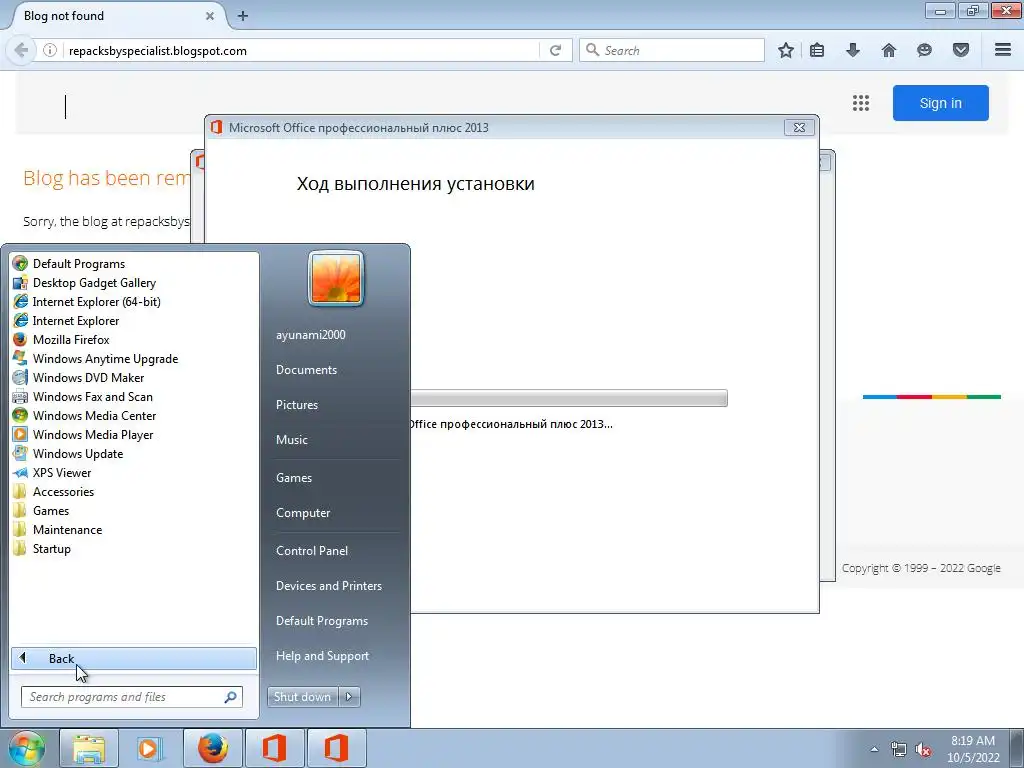Click the Shut down button

[302, 697]
